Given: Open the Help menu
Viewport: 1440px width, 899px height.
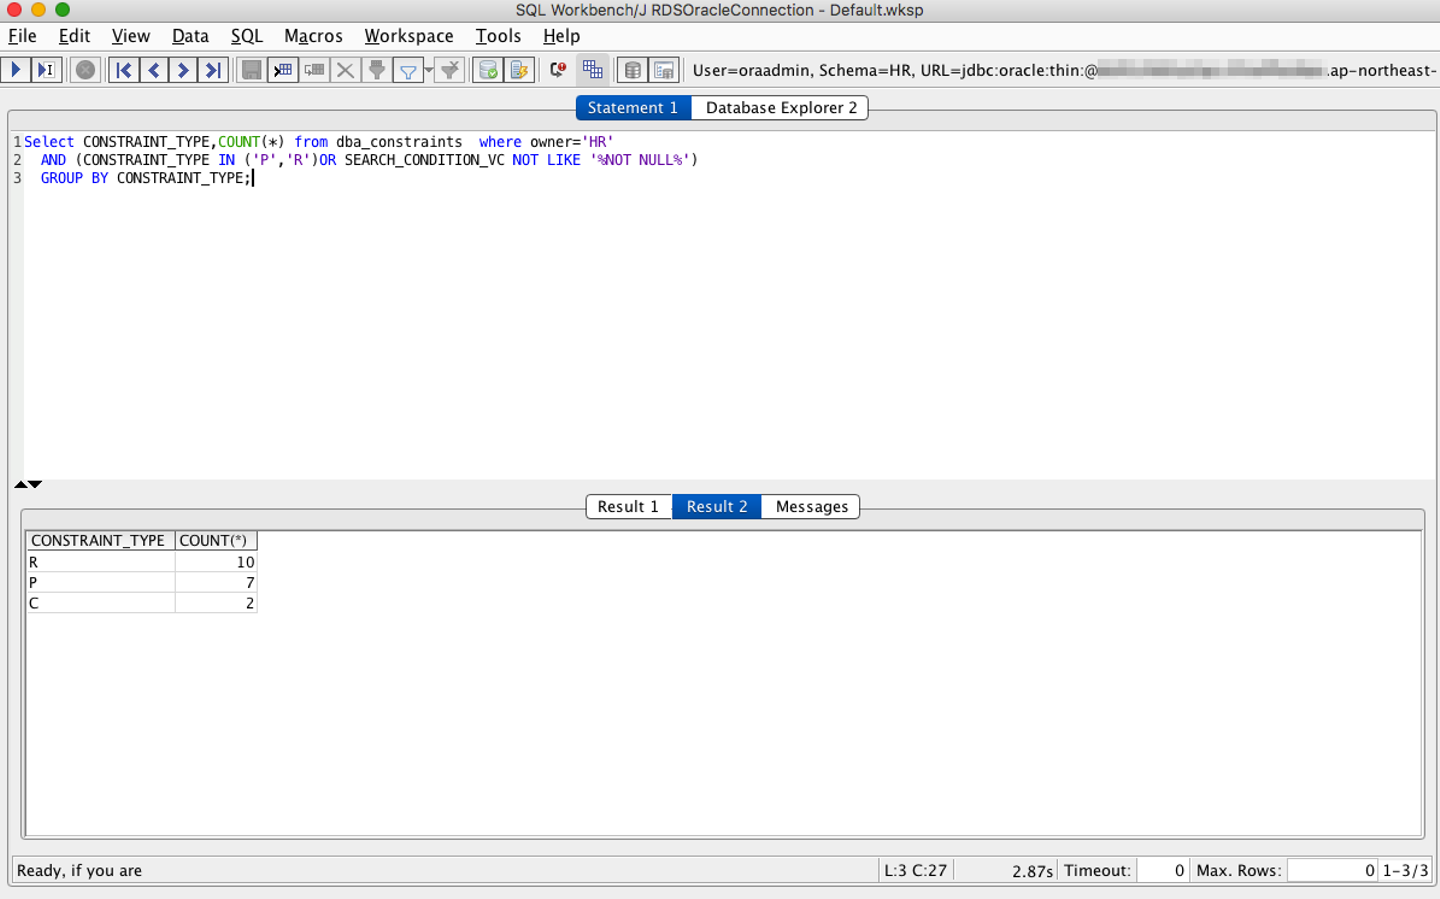Looking at the screenshot, I should (x=561, y=36).
